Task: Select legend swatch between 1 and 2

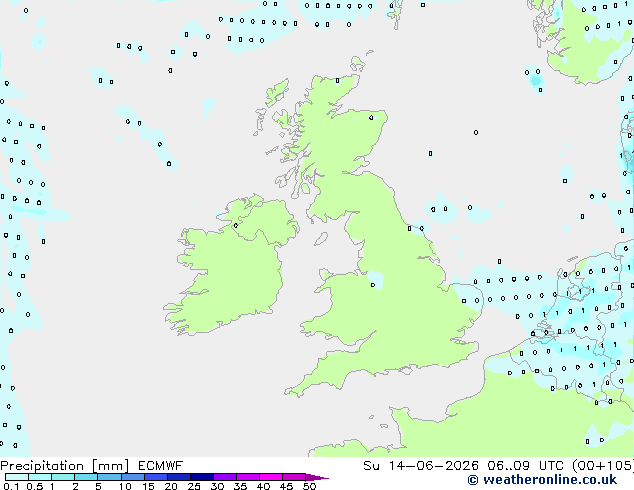Action: tap(63, 477)
